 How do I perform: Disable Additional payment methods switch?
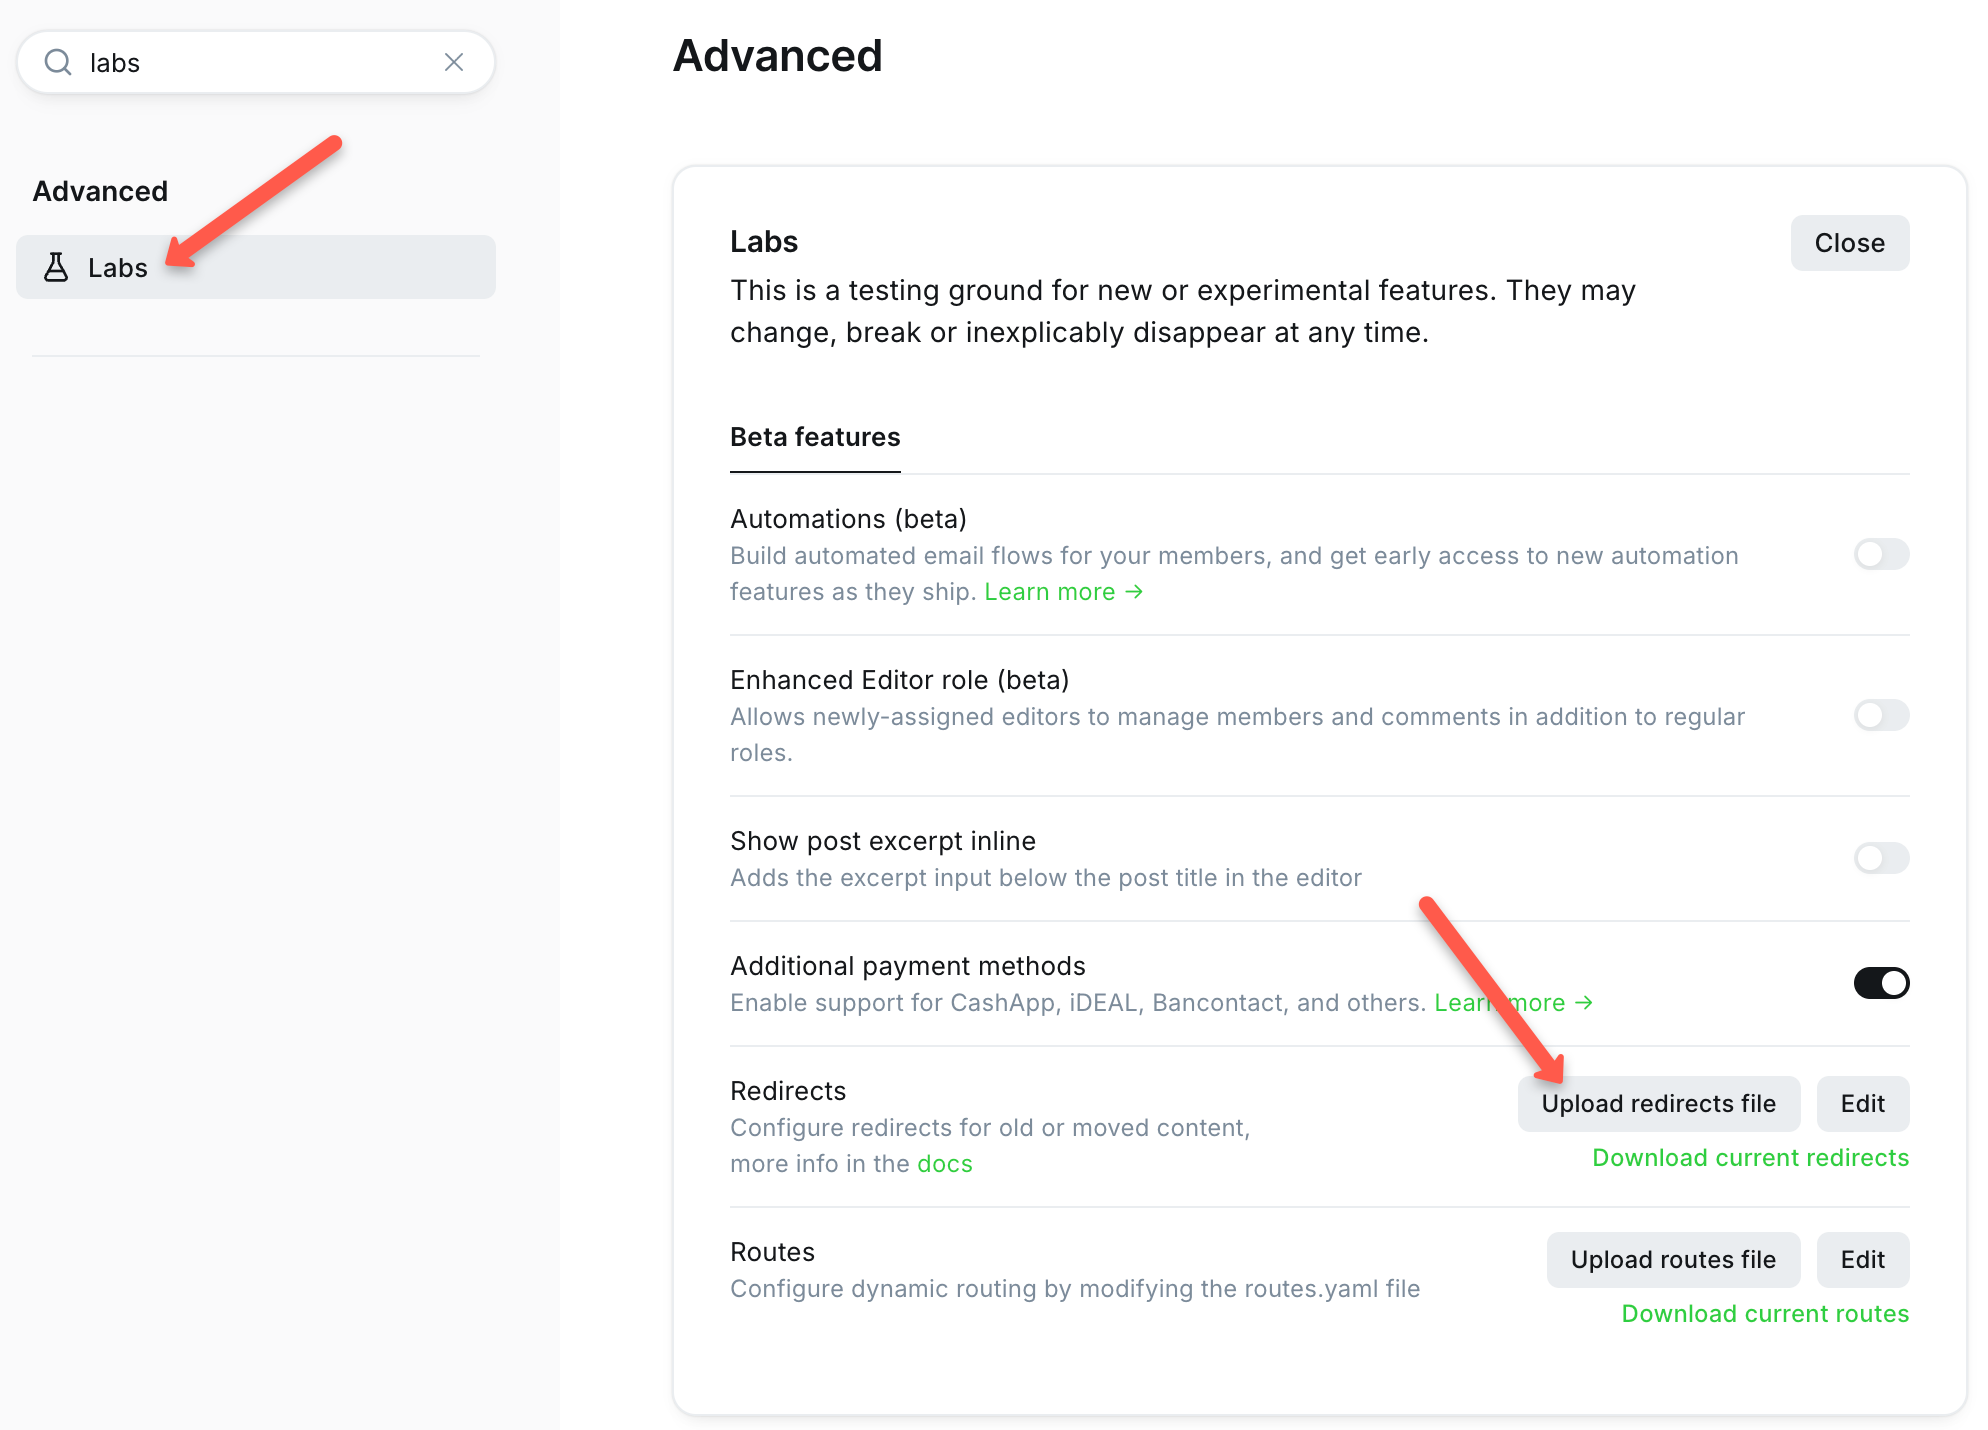pos(1881,983)
